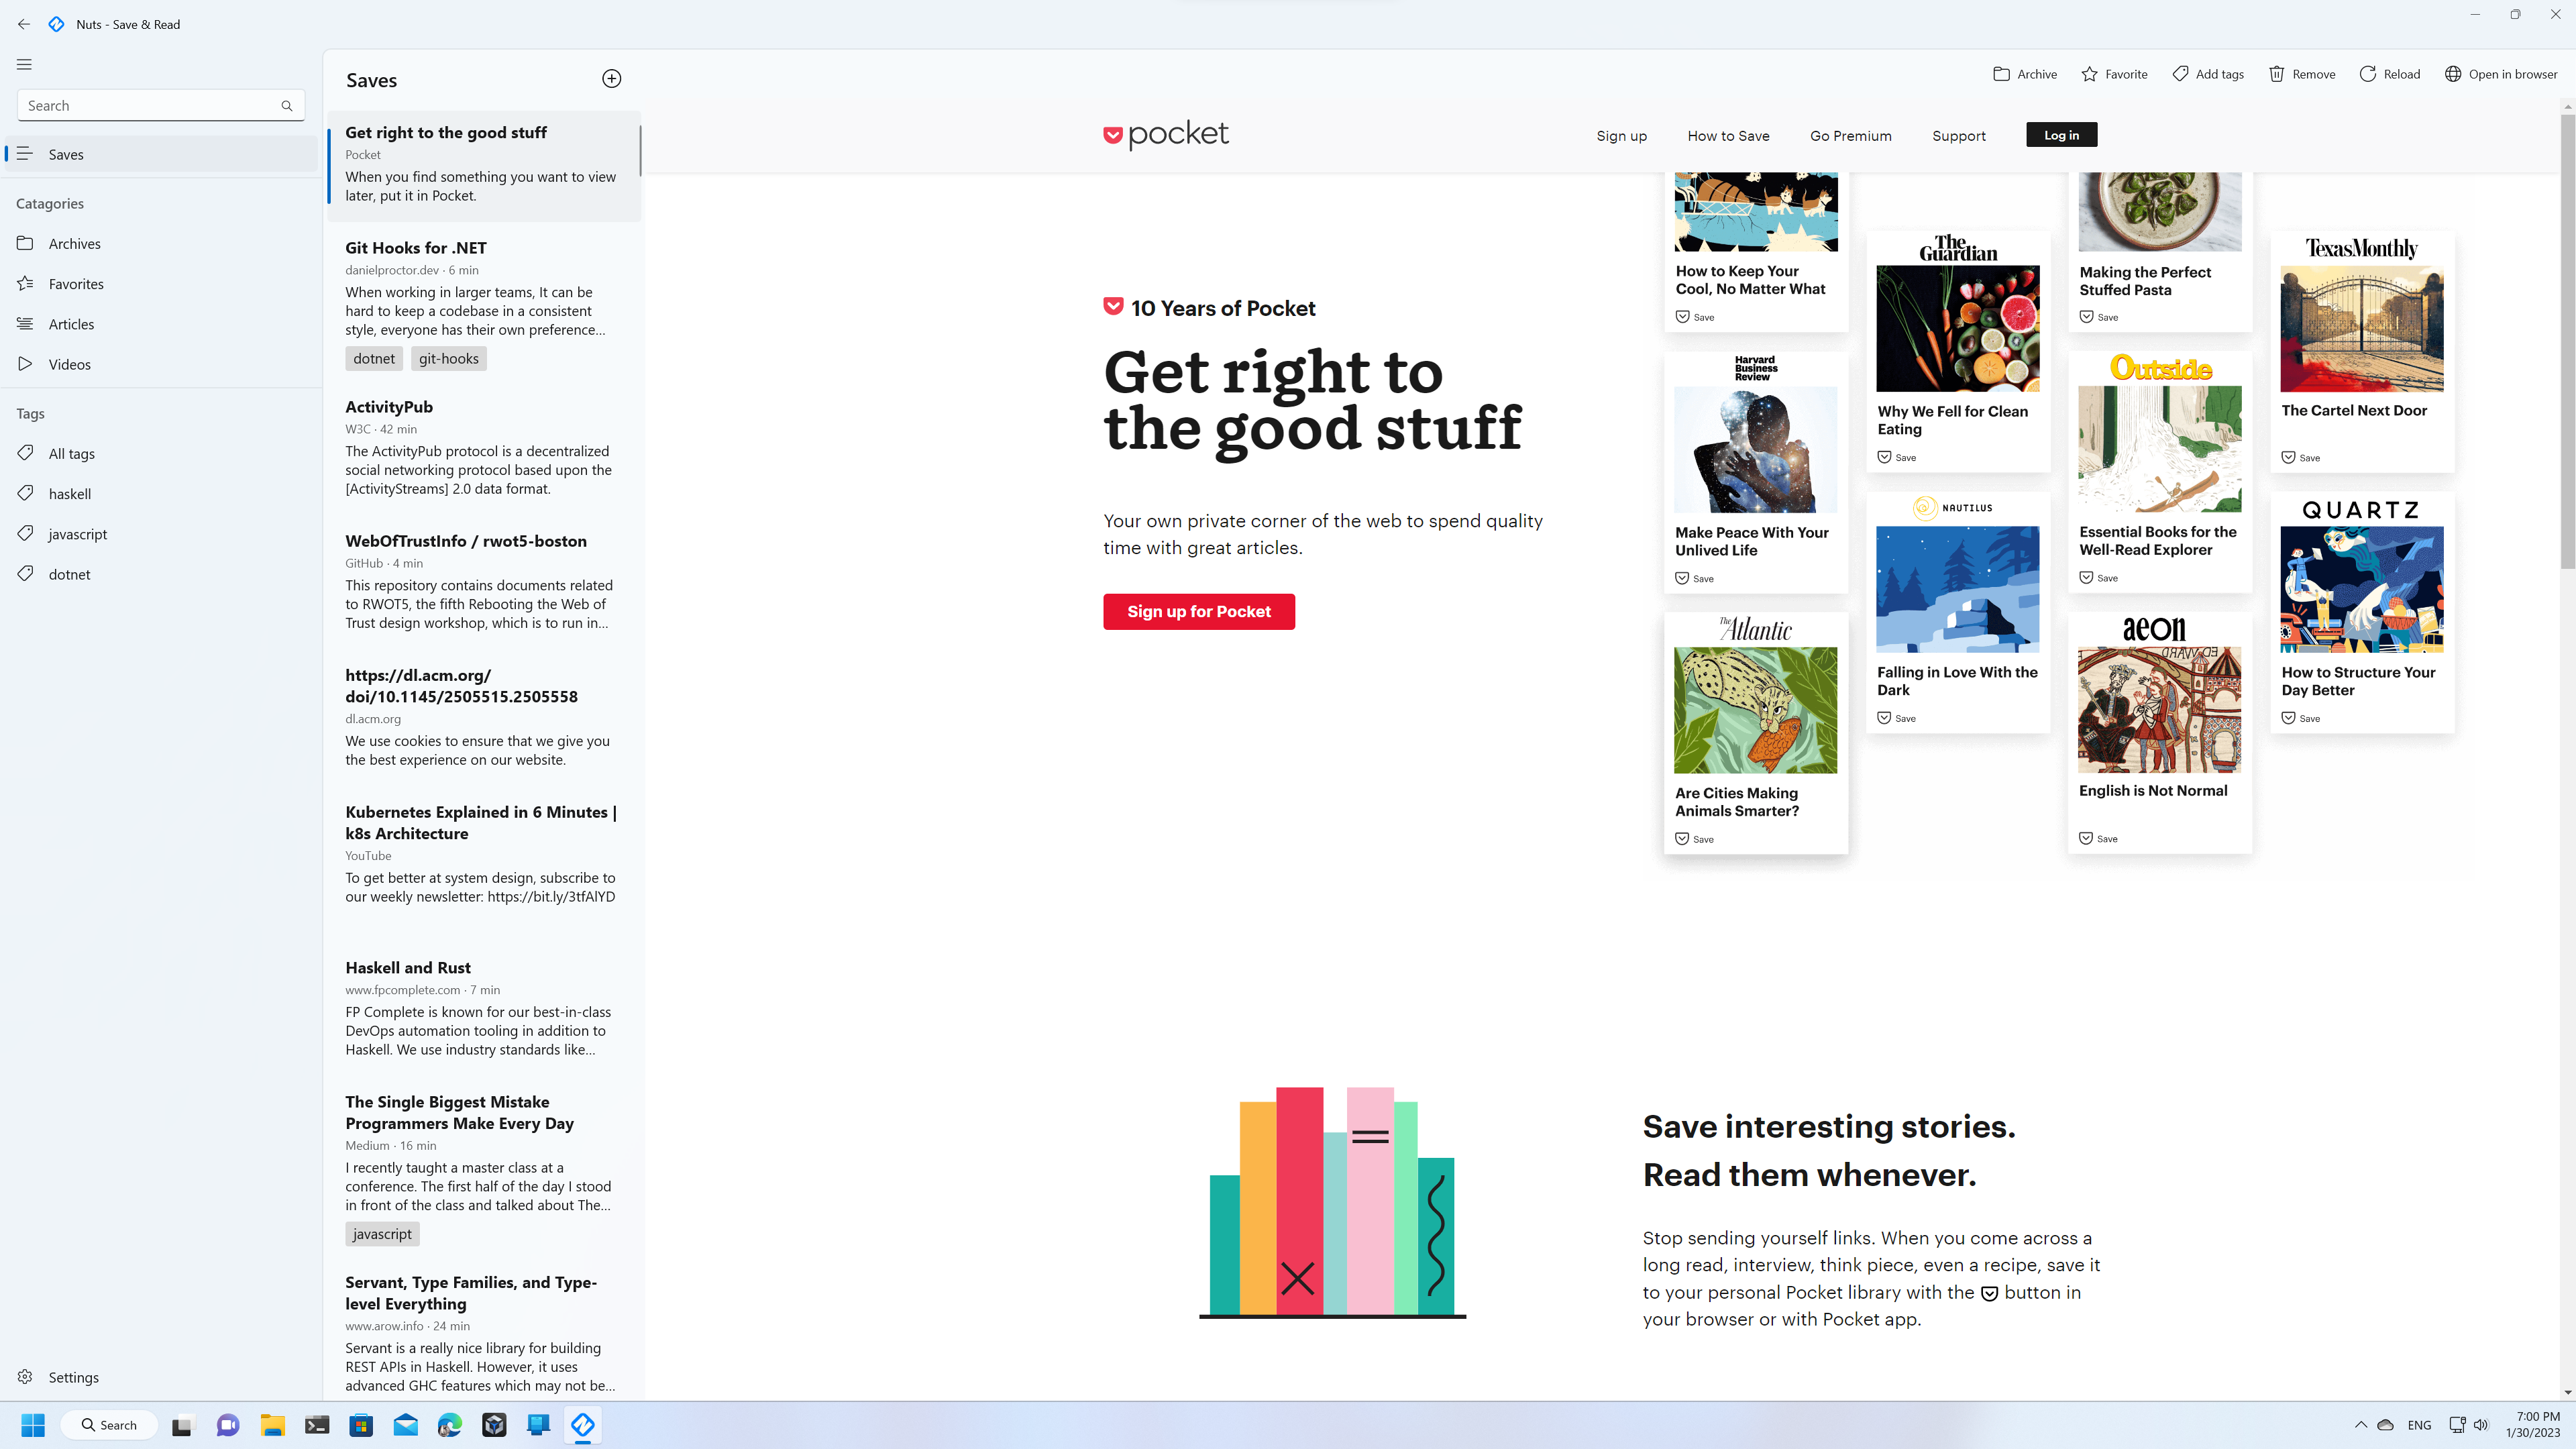Mark article as Favorite
The width and height of the screenshot is (2576, 1449).
(x=2113, y=74)
